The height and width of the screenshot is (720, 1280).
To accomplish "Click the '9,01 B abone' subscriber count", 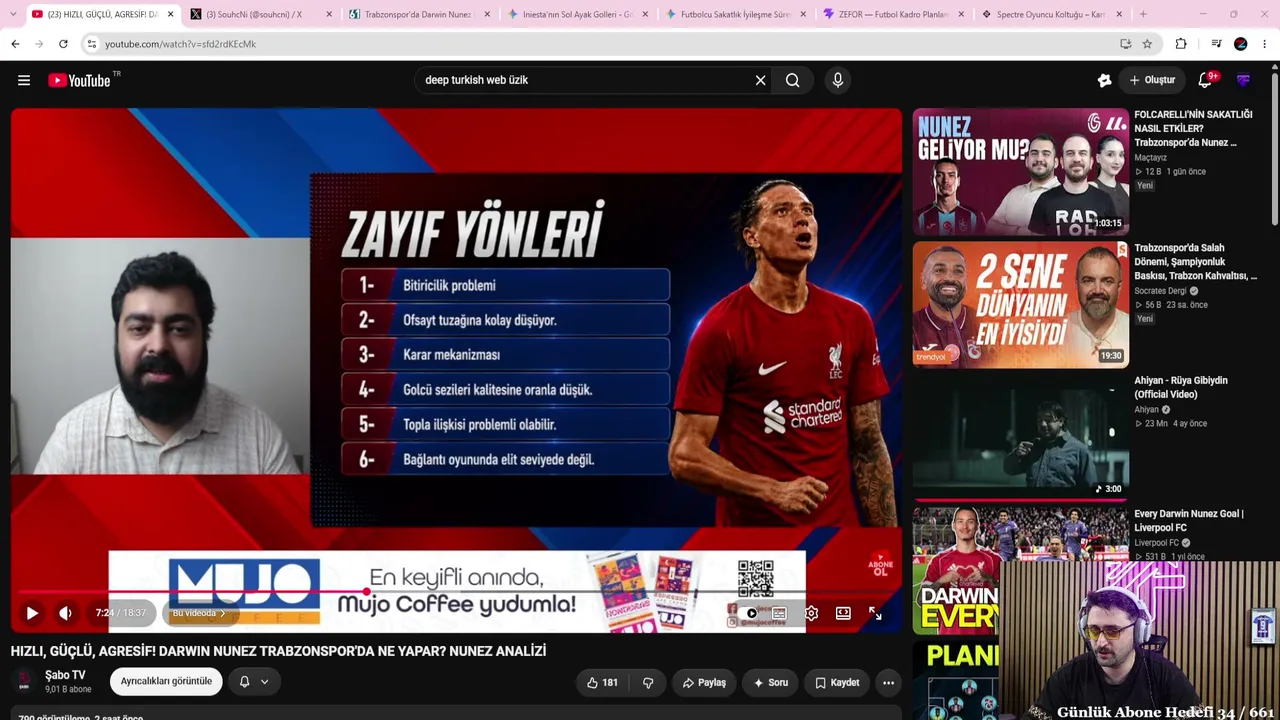I will [x=68, y=690].
